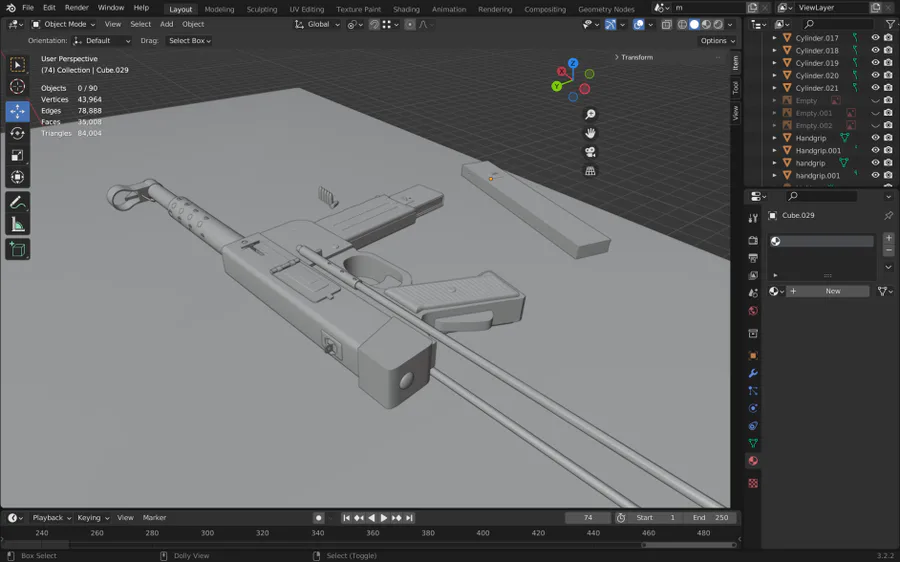Toggle camera view icon
This screenshot has width=900, height=562.
tap(589, 152)
